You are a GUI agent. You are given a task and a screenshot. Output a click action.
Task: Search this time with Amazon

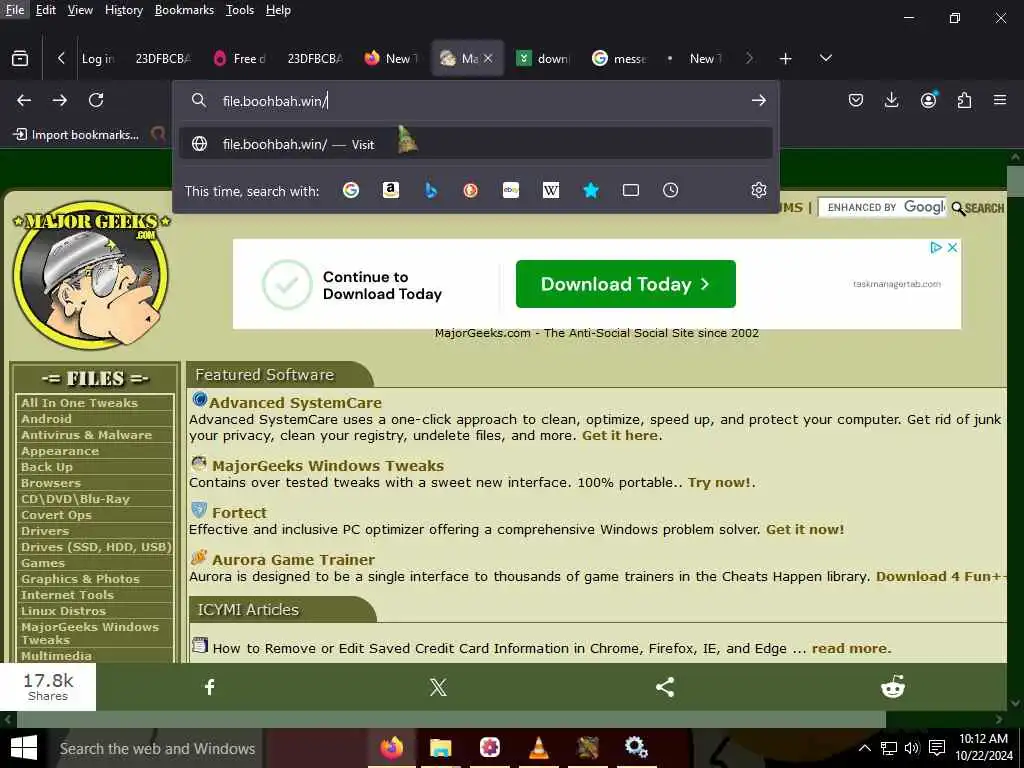pos(391,190)
